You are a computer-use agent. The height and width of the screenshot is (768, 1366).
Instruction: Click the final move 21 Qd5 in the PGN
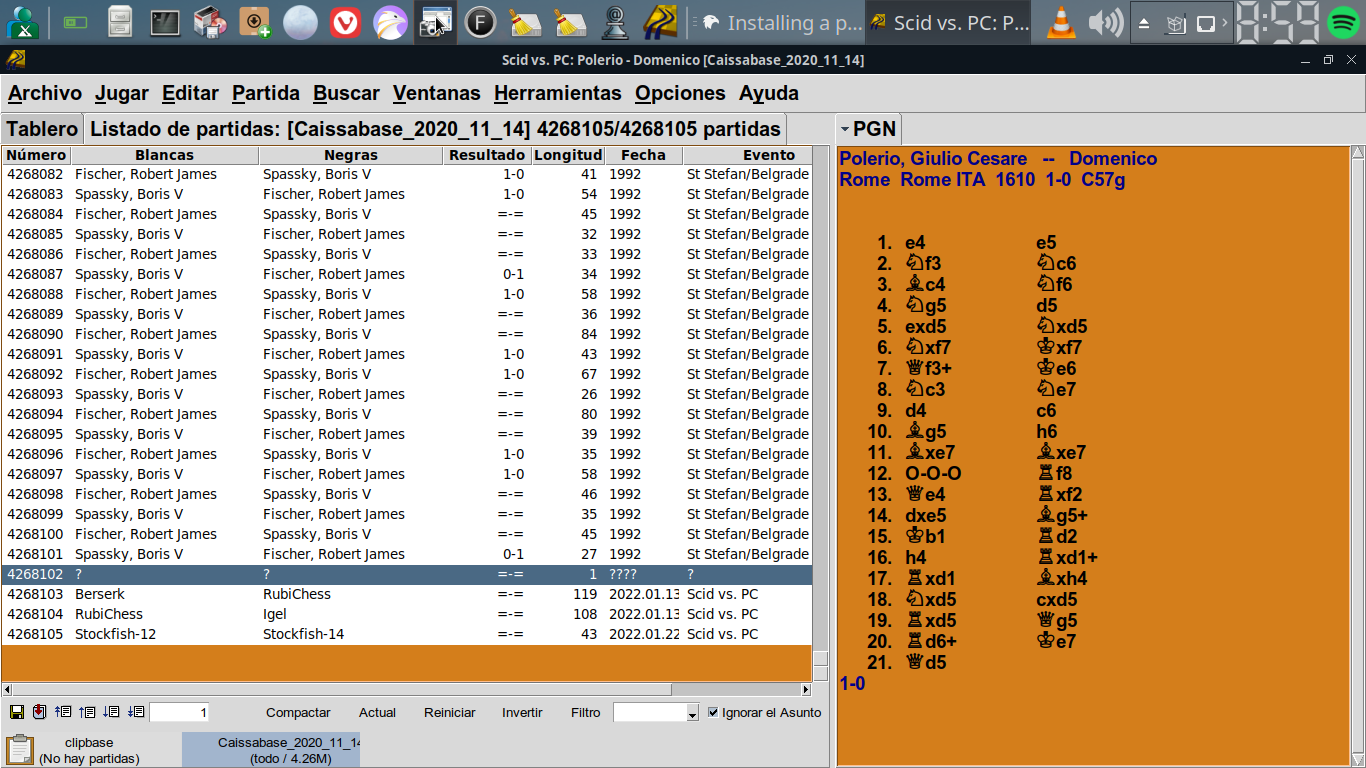point(925,662)
